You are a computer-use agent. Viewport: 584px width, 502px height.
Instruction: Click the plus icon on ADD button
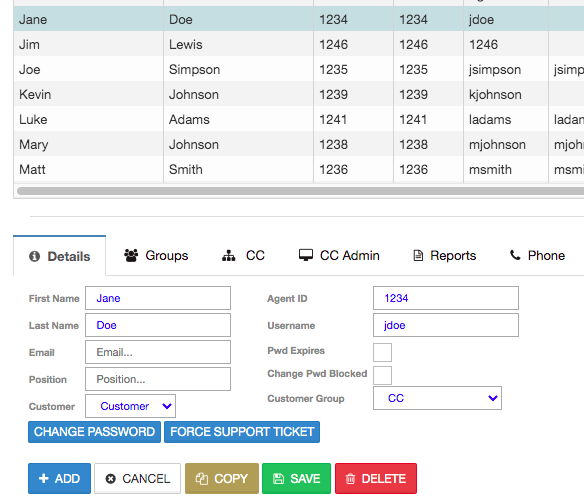click(44, 478)
